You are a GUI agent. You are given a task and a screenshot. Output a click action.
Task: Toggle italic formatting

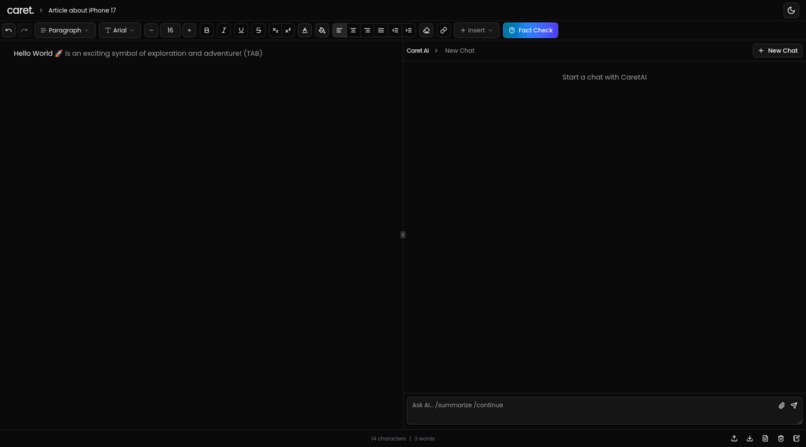[x=224, y=30]
